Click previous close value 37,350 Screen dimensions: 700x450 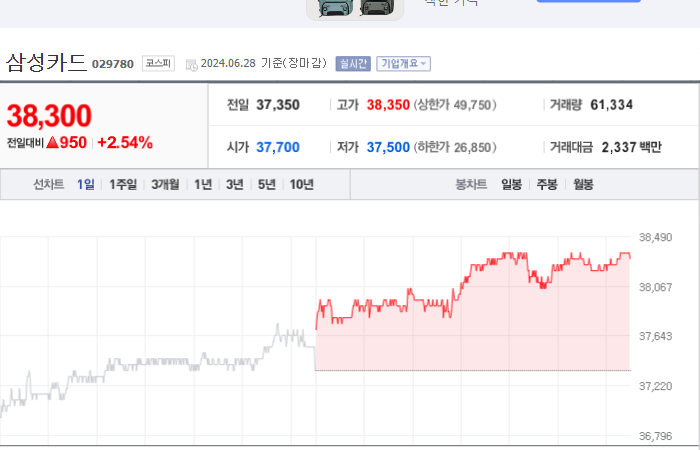pyautogui.click(x=278, y=105)
